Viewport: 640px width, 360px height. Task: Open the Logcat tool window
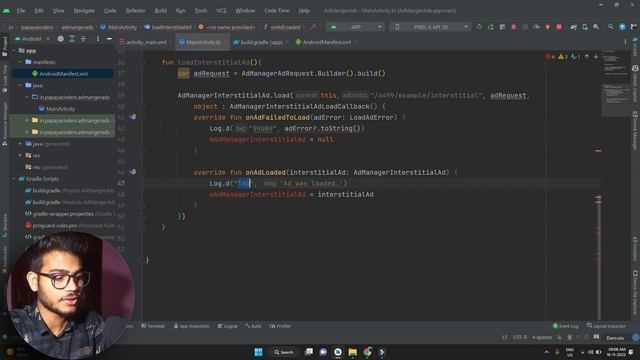(x=227, y=326)
